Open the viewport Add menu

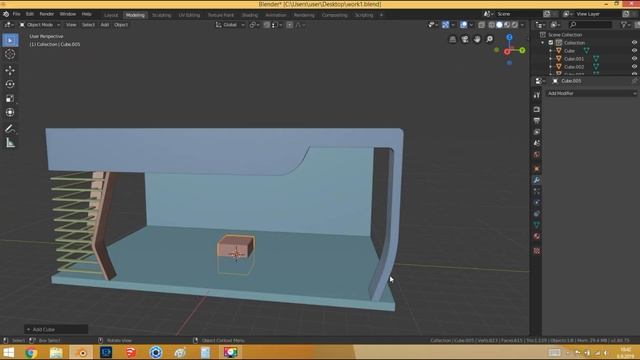pyautogui.click(x=104, y=25)
